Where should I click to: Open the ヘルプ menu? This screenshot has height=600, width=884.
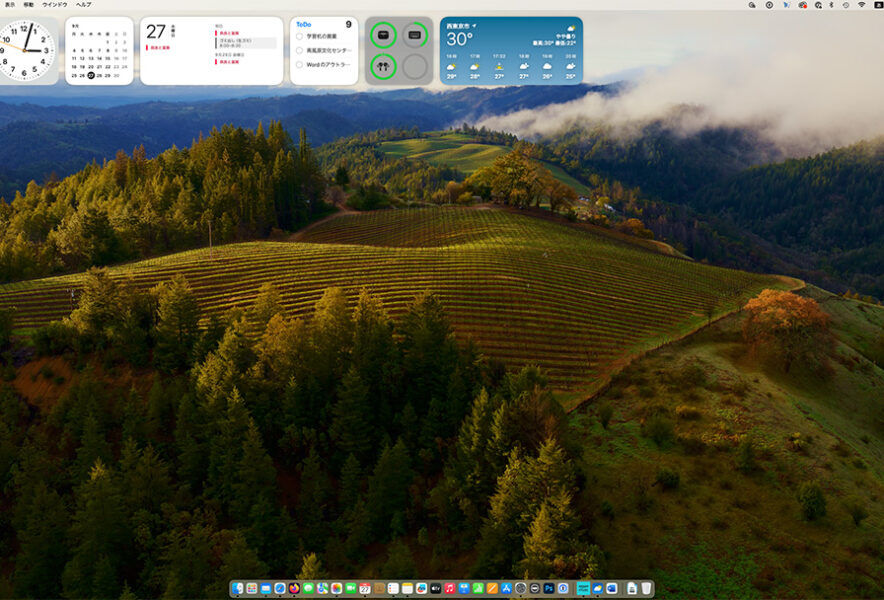[x=83, y=5]
